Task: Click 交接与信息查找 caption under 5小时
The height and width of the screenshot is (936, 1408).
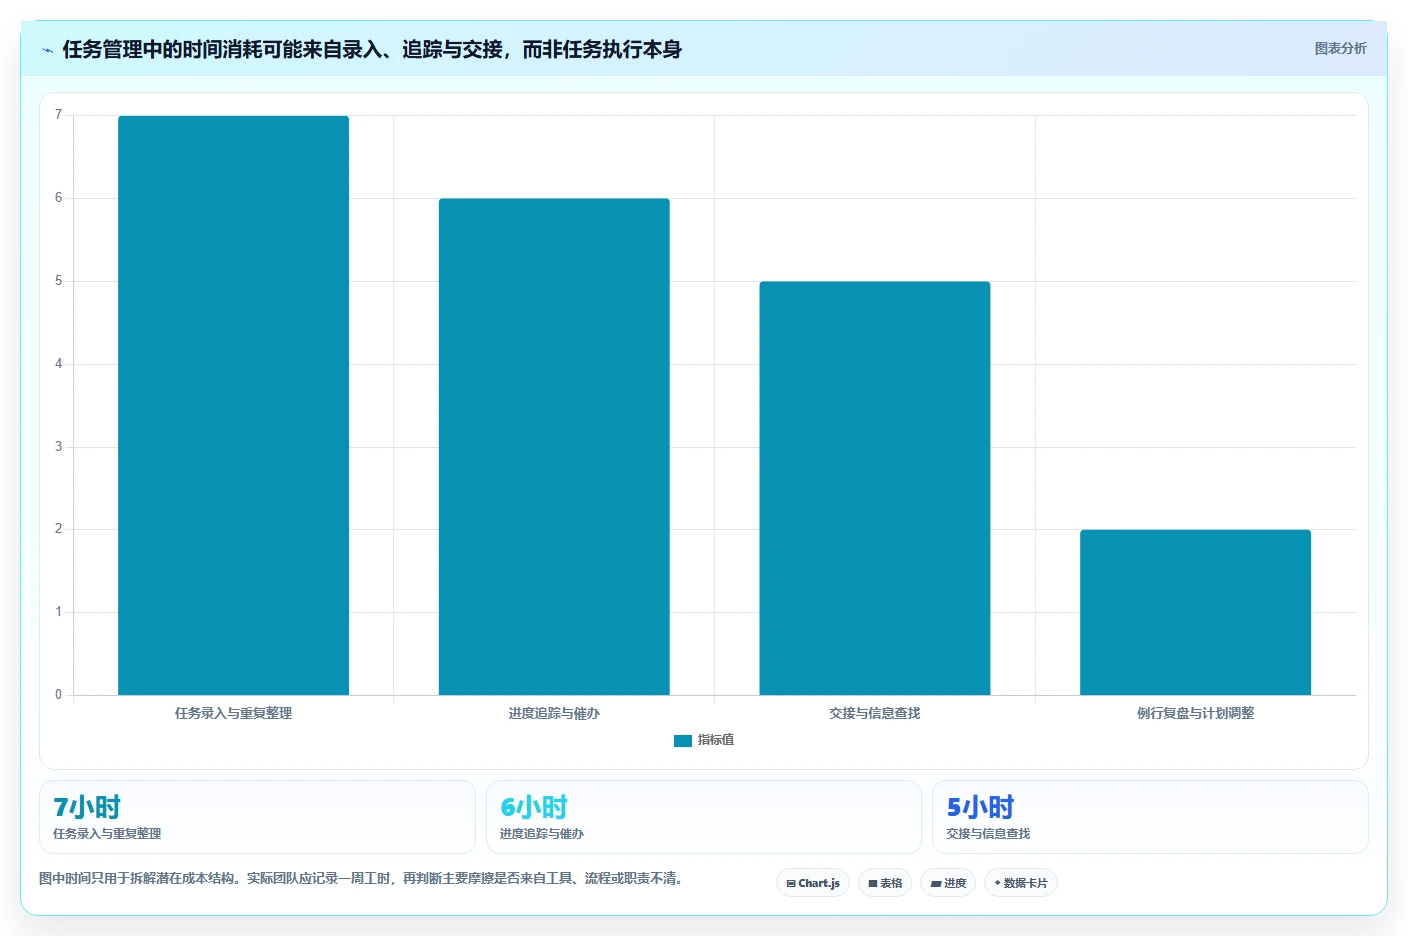Action: click(x=988, y=834)
